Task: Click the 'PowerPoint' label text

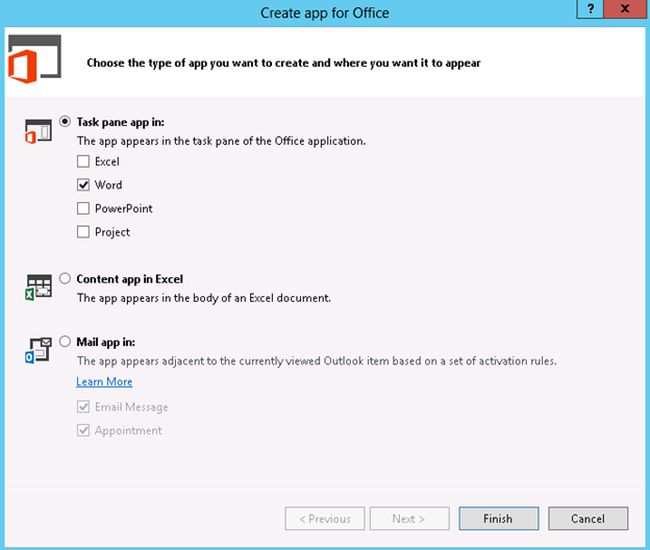Action: [124, 208]
